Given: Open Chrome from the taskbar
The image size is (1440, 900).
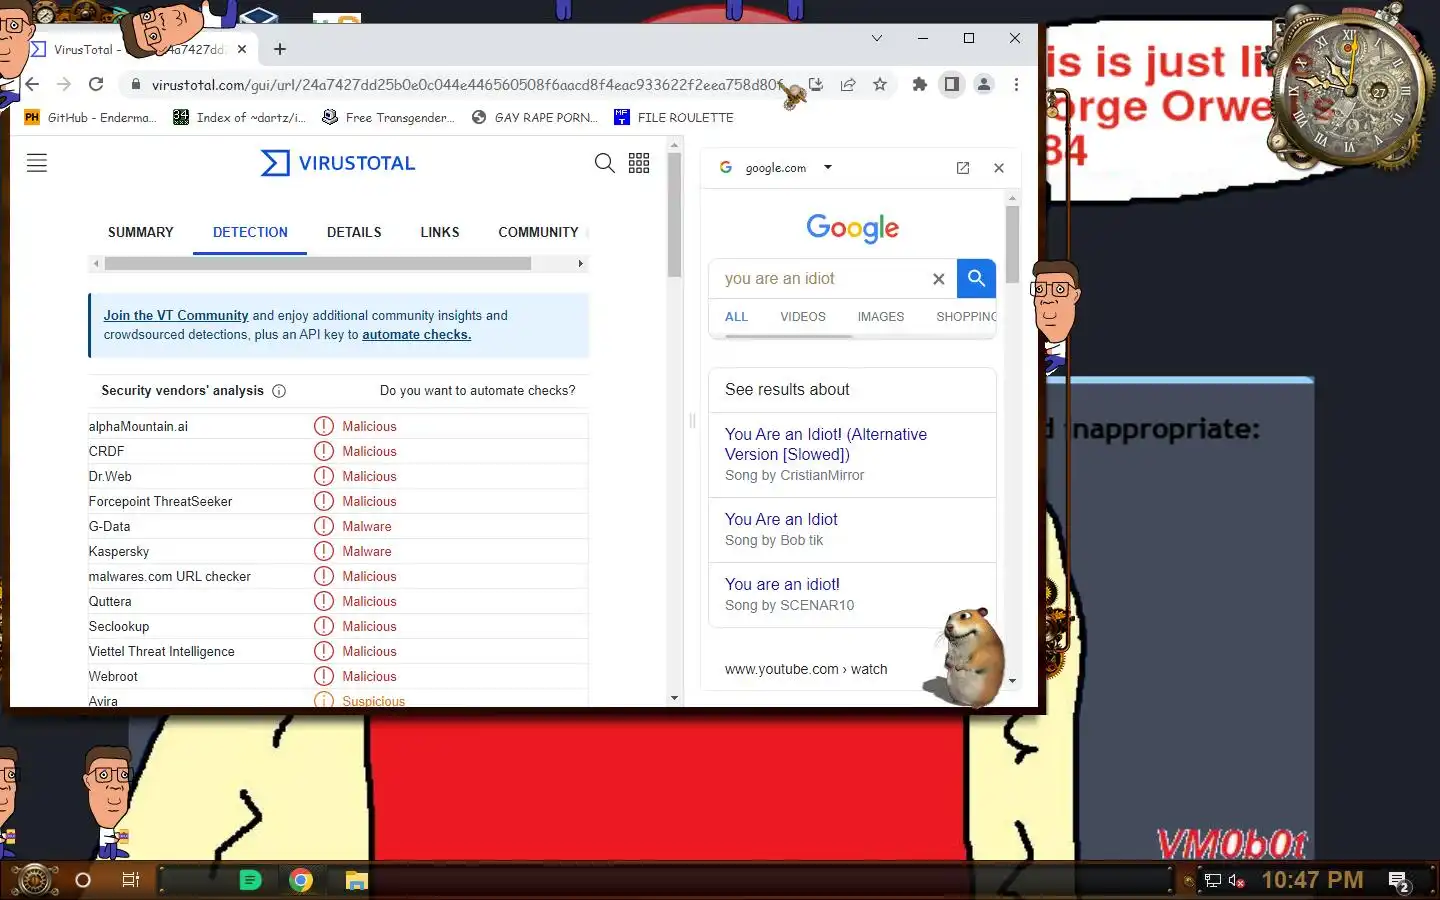Looking at the screenshot, I should (301, 880).
